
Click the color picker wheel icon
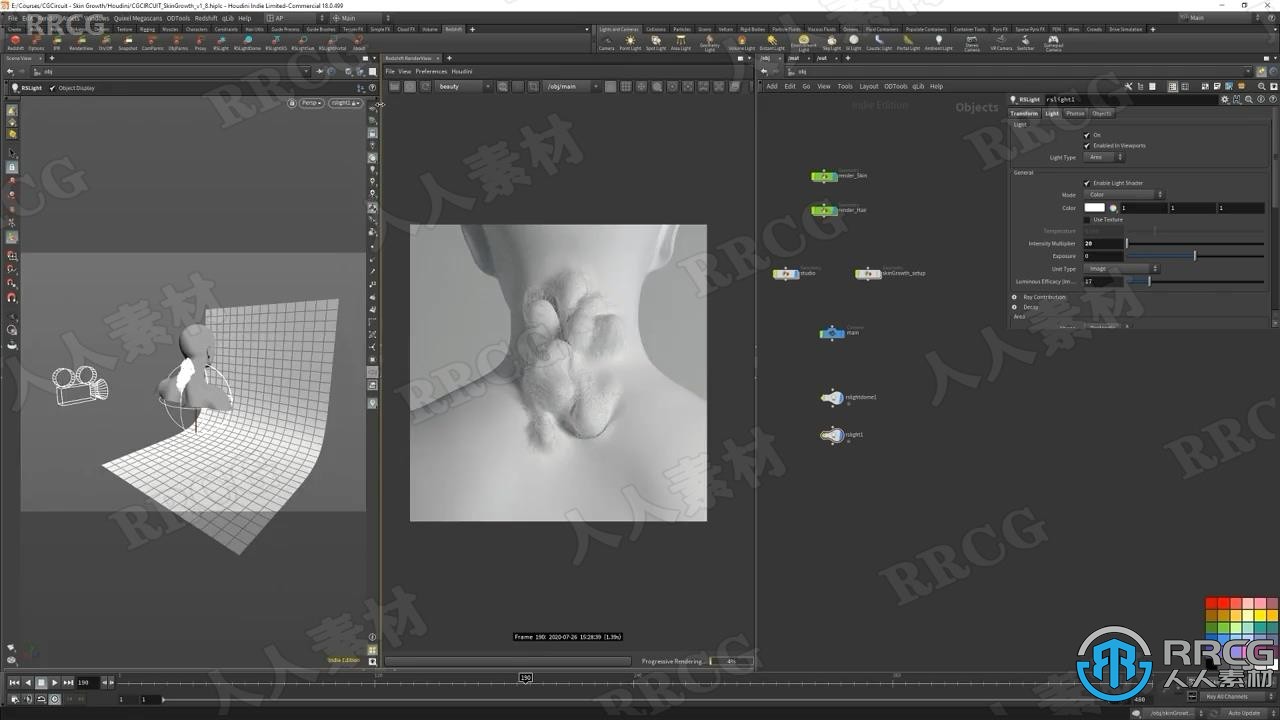tap(1113, 208)
